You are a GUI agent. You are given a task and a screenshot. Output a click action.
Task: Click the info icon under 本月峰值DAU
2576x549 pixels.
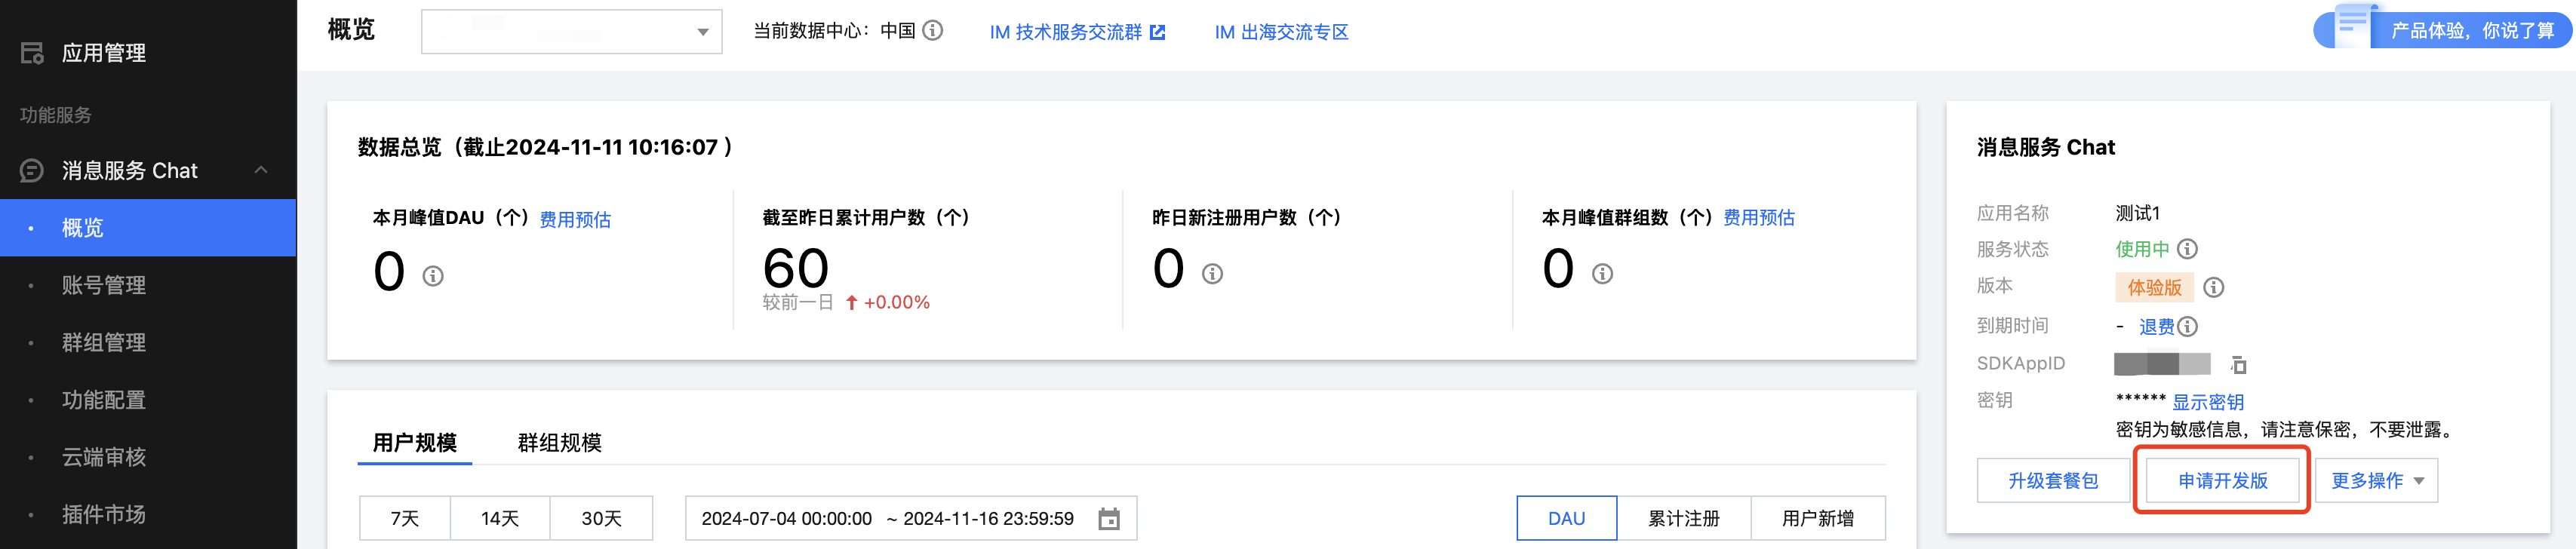coord(433,276)
